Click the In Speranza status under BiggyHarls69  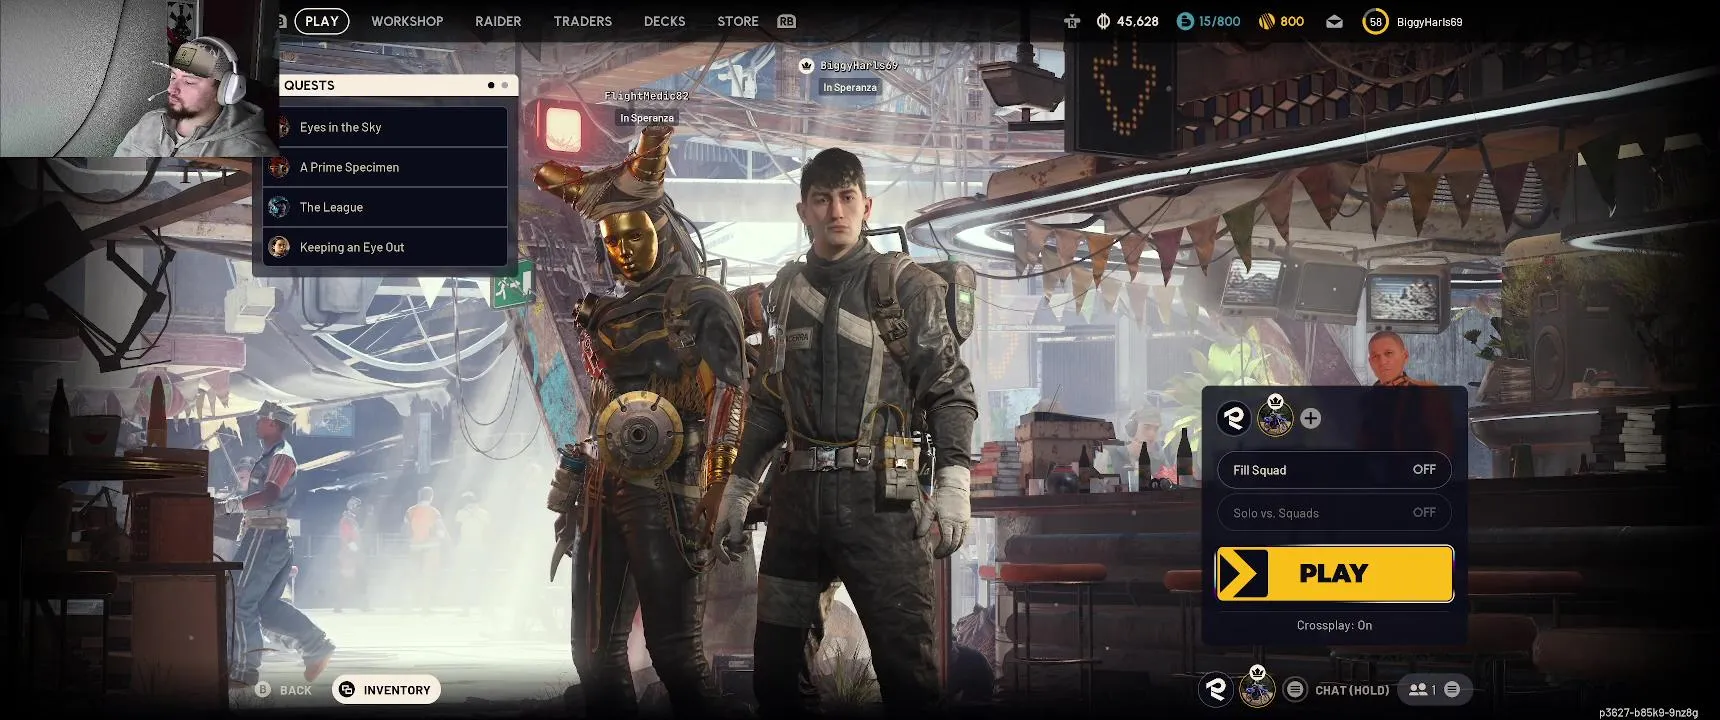pos(850,87)
